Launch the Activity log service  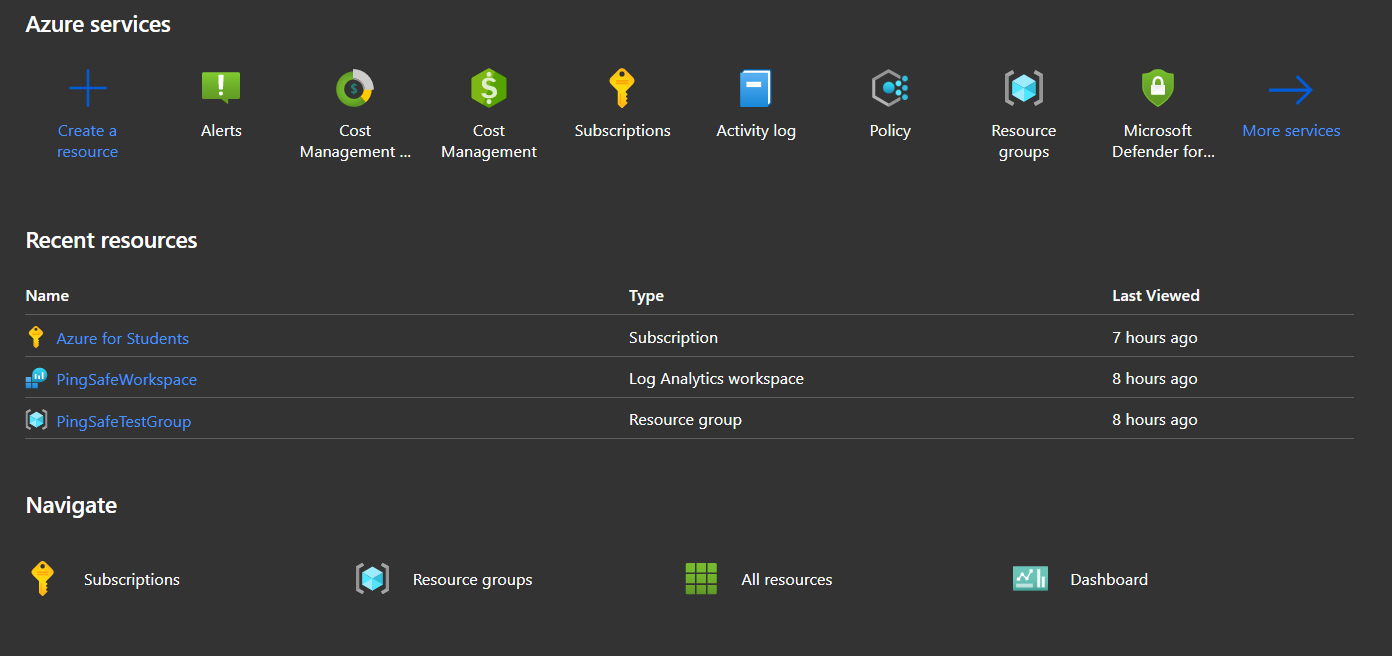tap(756, 89)
